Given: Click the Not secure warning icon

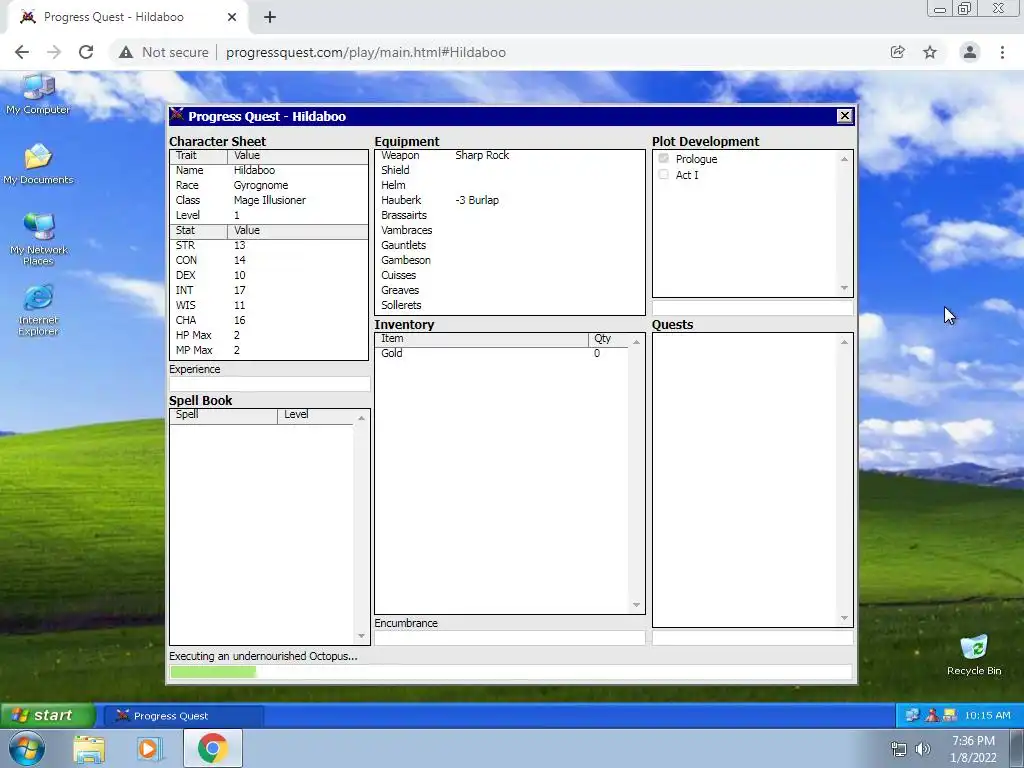Looking at the screenshot, I should coord(125,52).
